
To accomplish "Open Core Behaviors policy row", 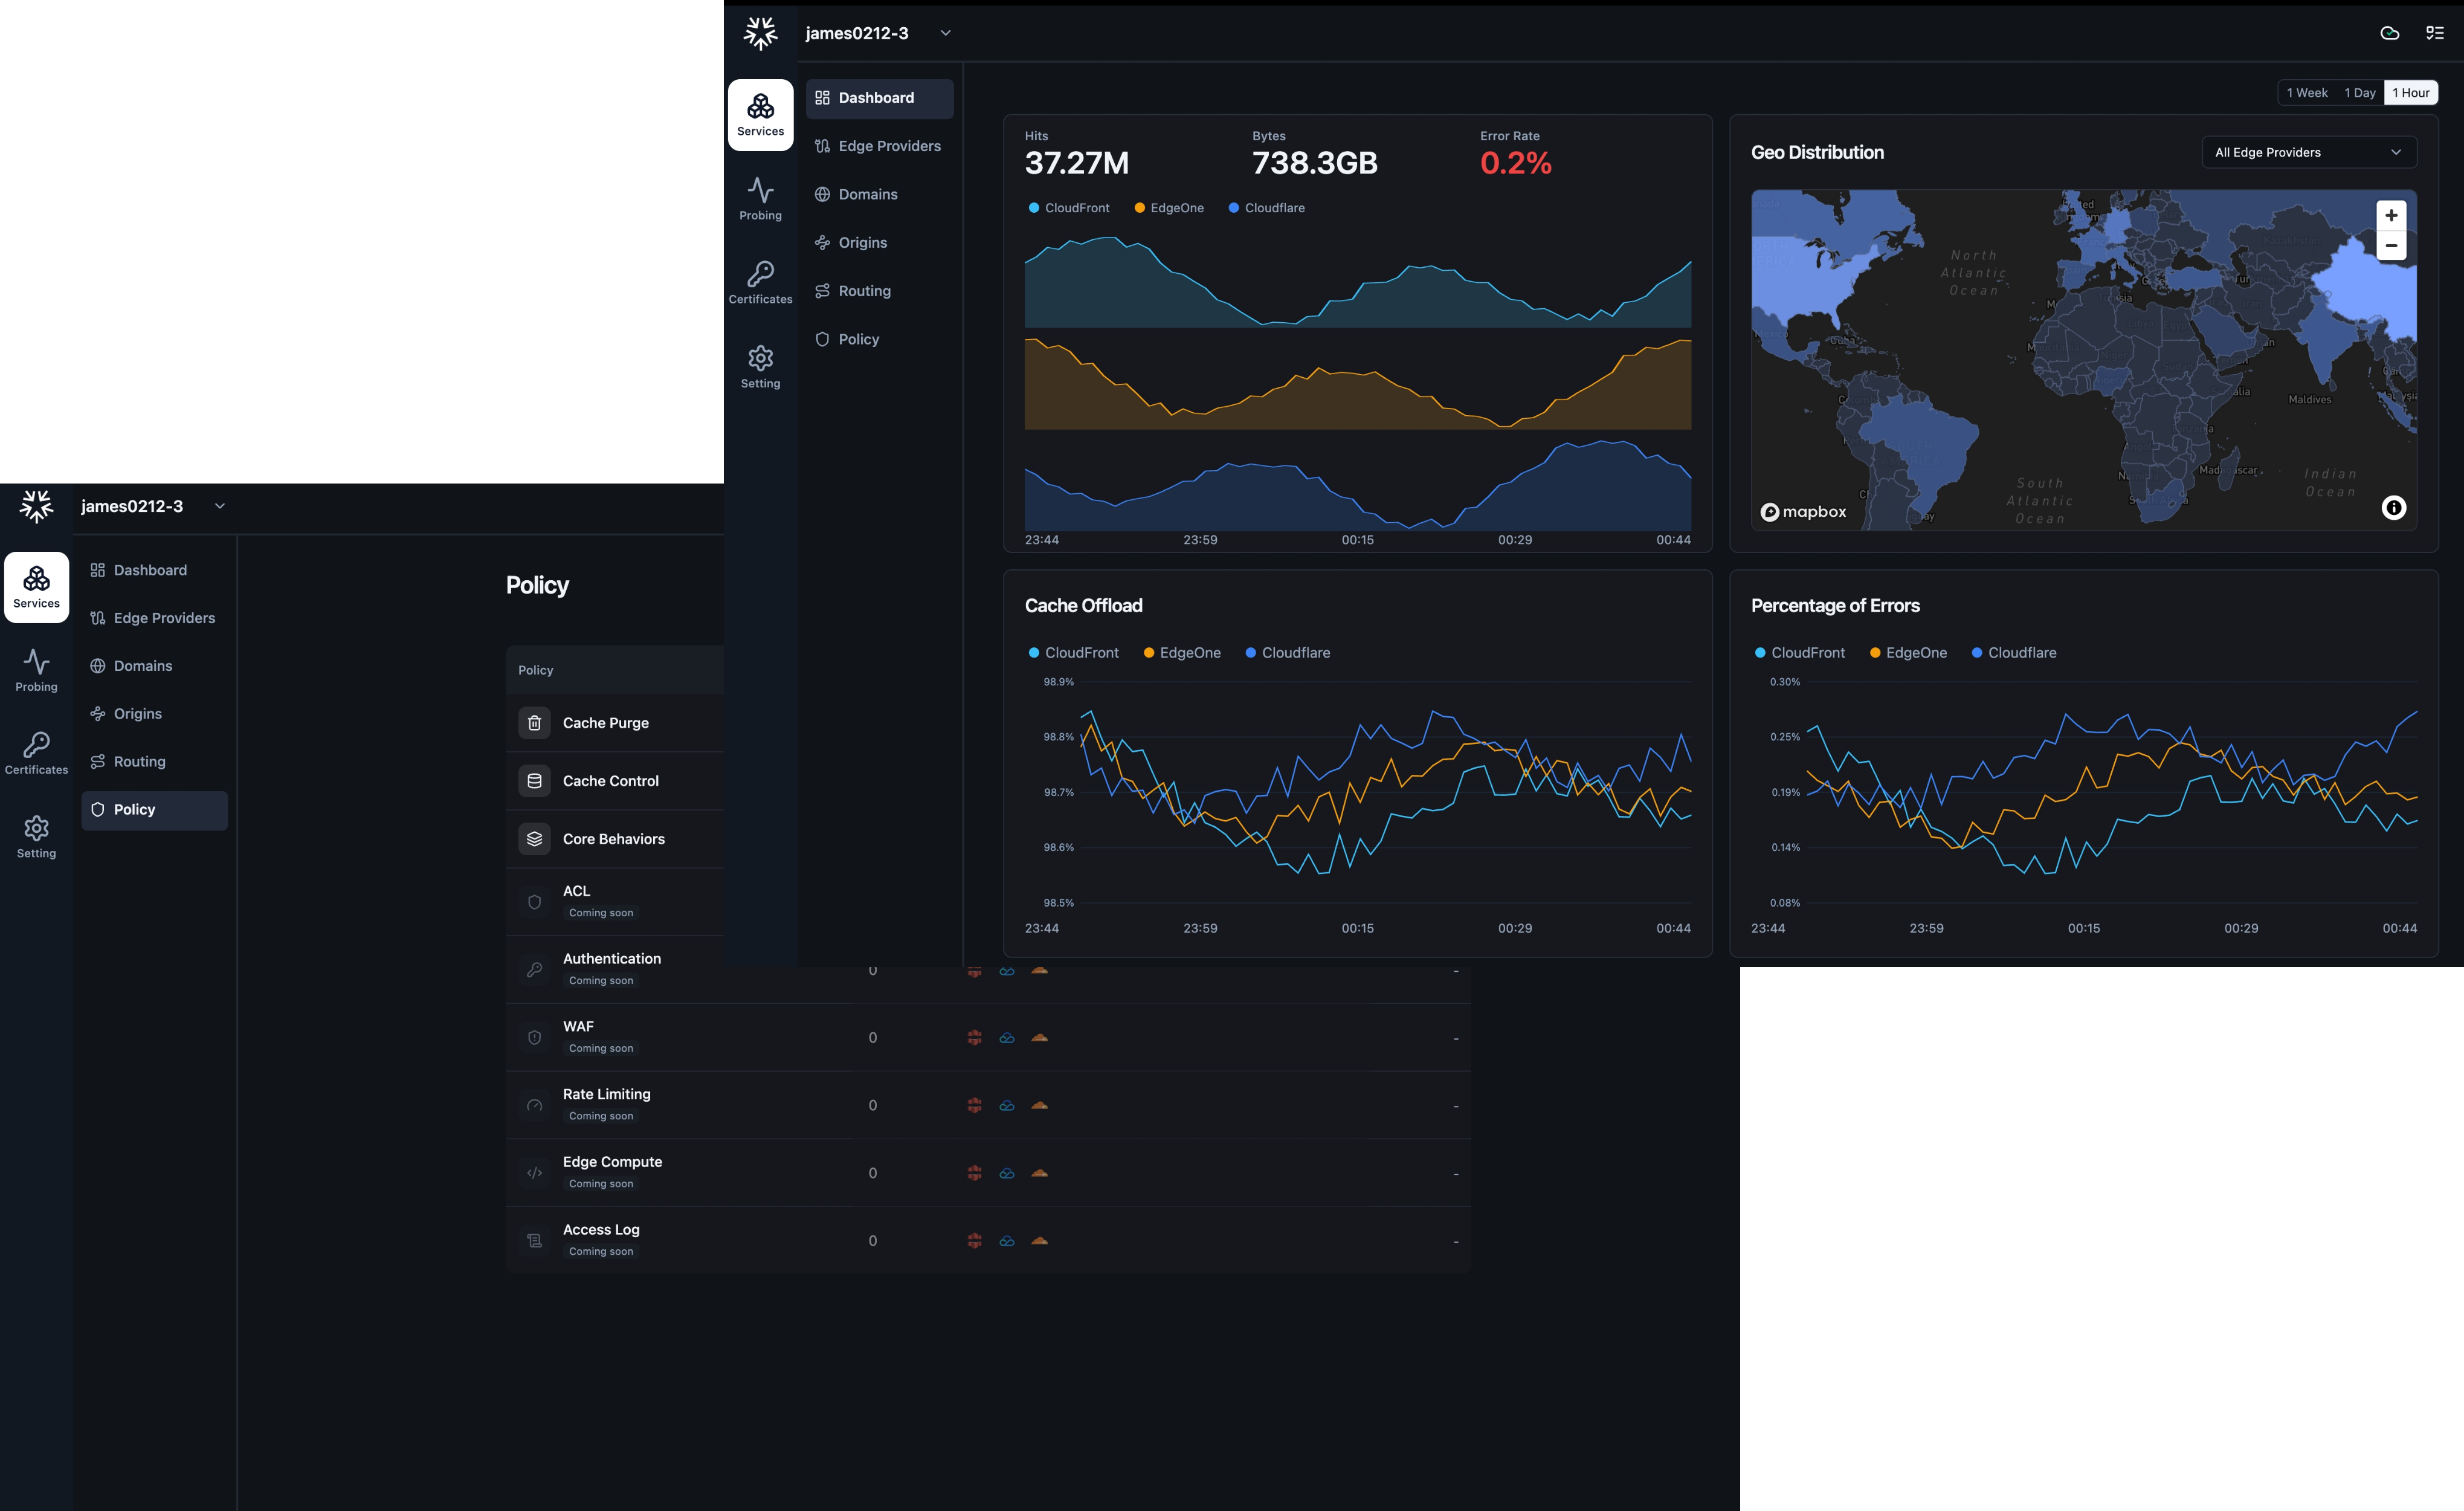I will [613, 839].
